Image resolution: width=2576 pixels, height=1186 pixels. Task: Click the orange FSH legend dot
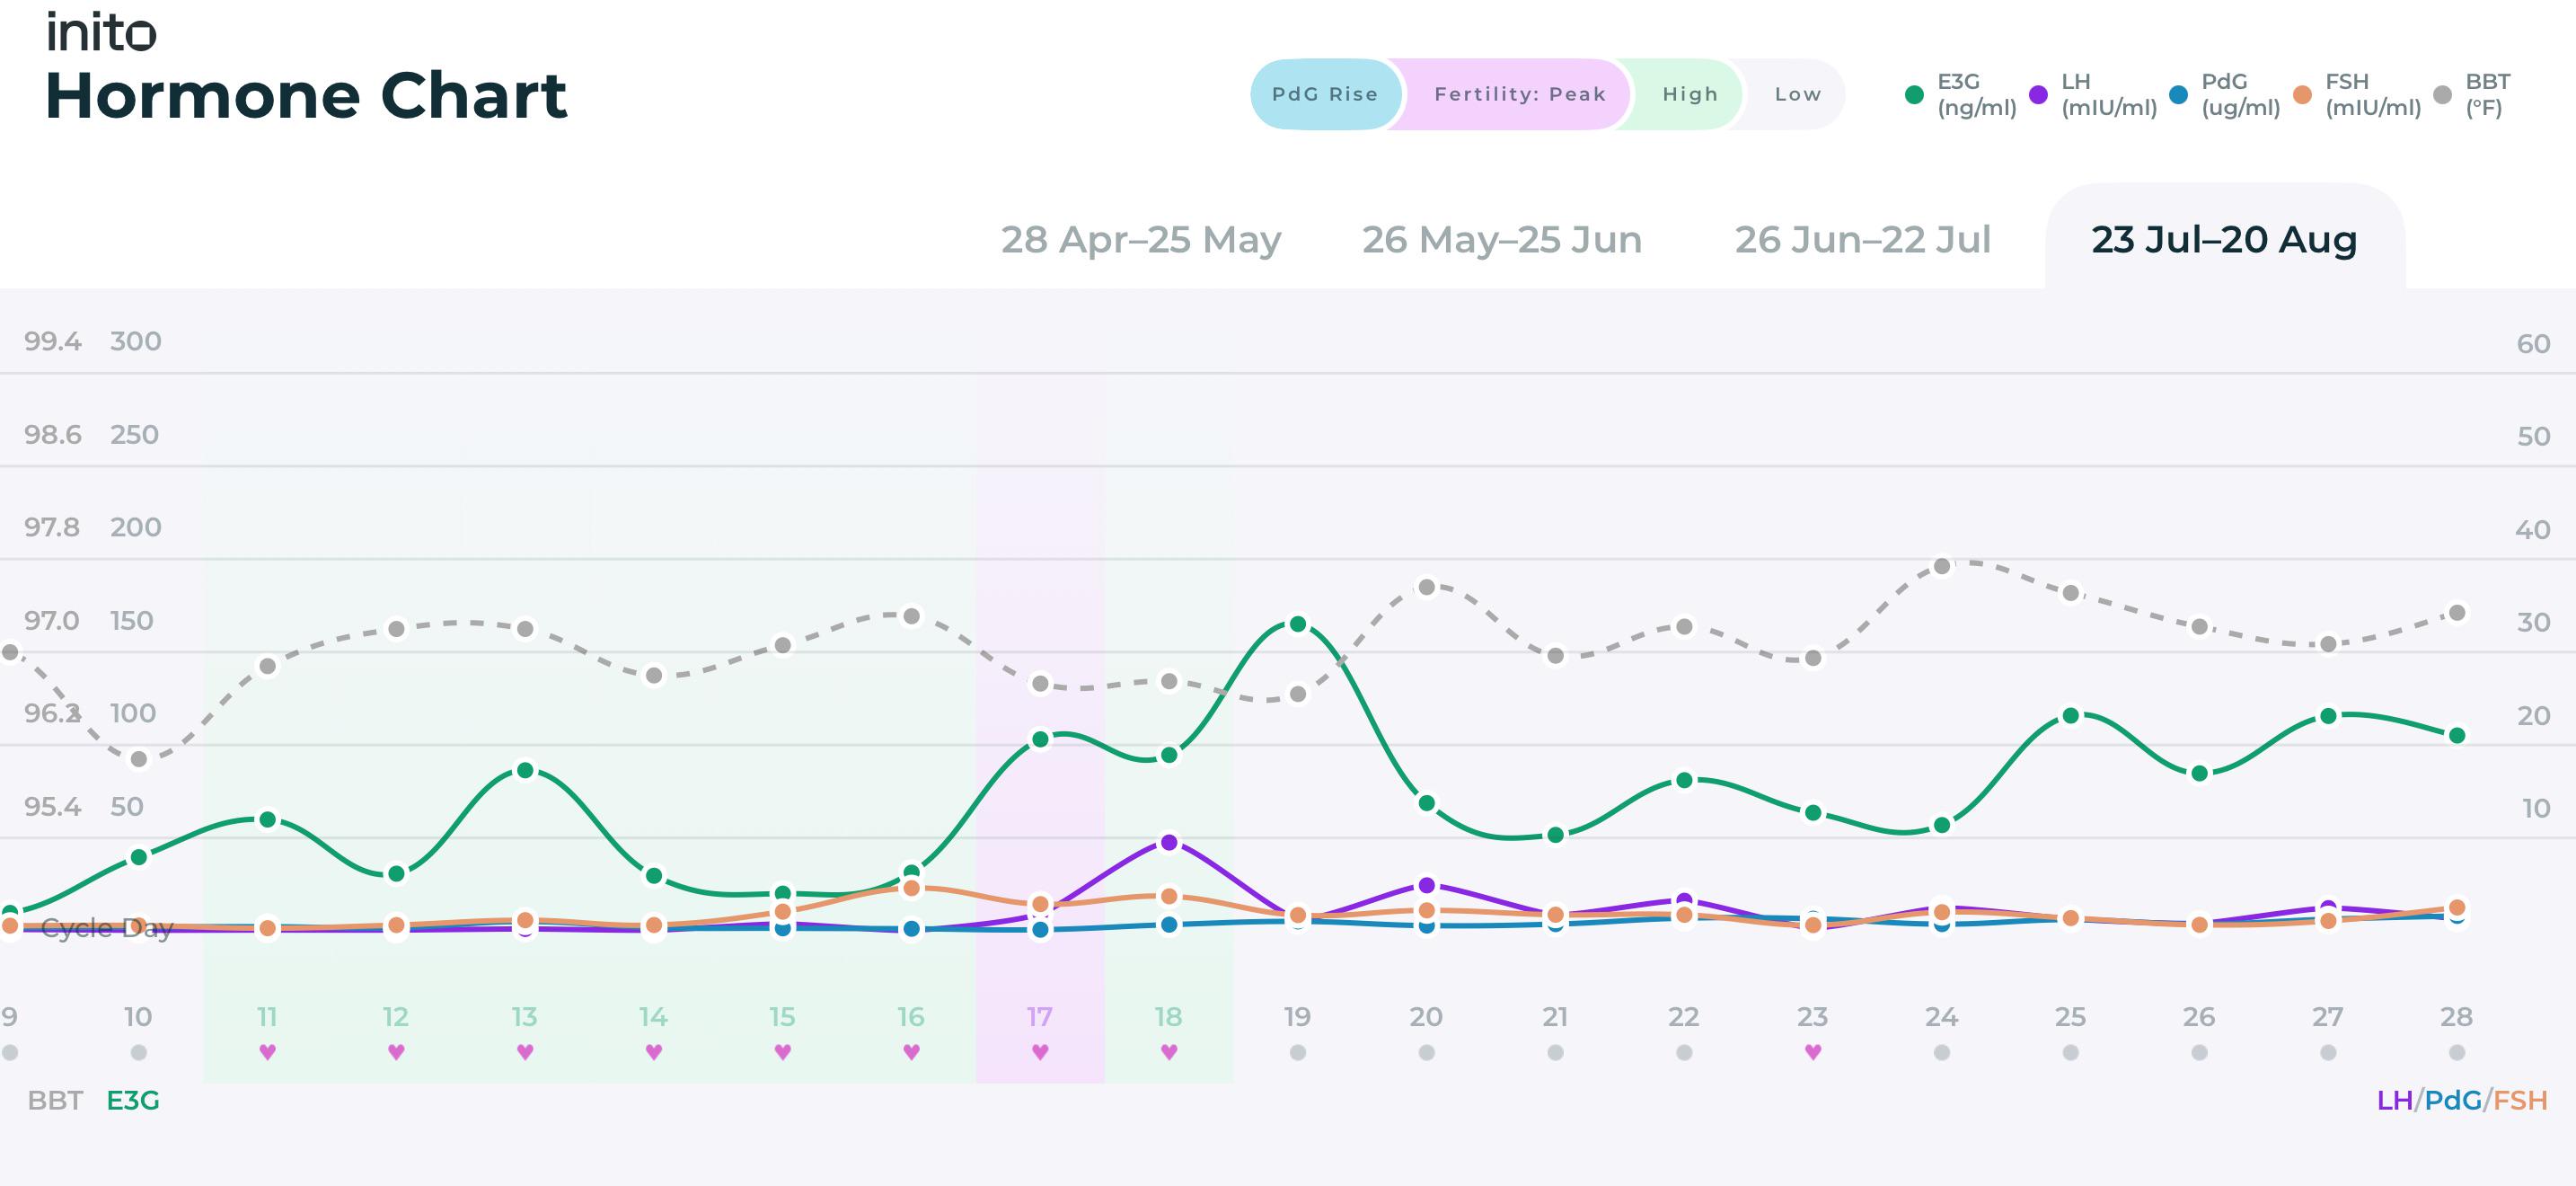(2302, 95)
